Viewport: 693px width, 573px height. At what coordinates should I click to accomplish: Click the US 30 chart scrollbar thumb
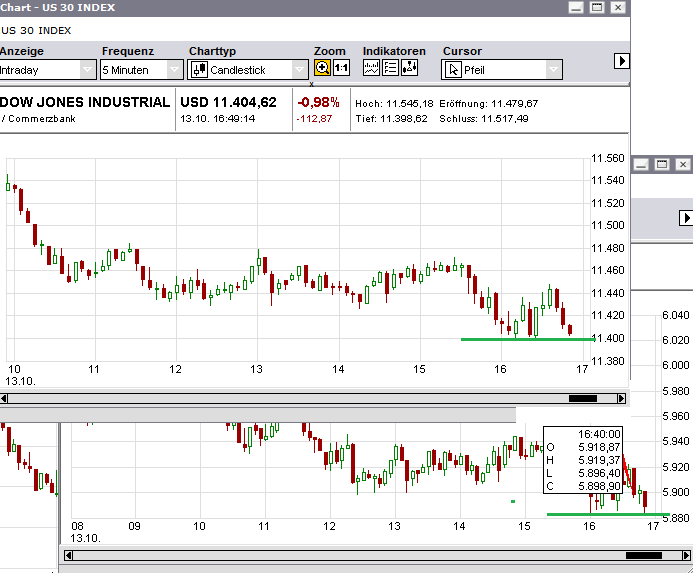[583, 398]
